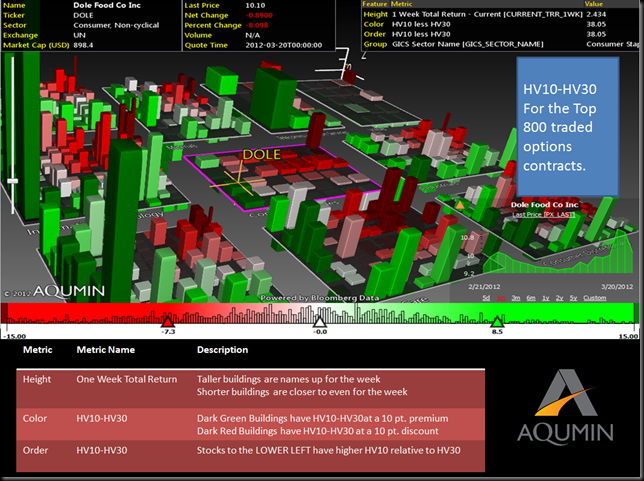This screenshot has width=644, height=481.
Task: Click the Metric Name column header
Action: [106, 350]
